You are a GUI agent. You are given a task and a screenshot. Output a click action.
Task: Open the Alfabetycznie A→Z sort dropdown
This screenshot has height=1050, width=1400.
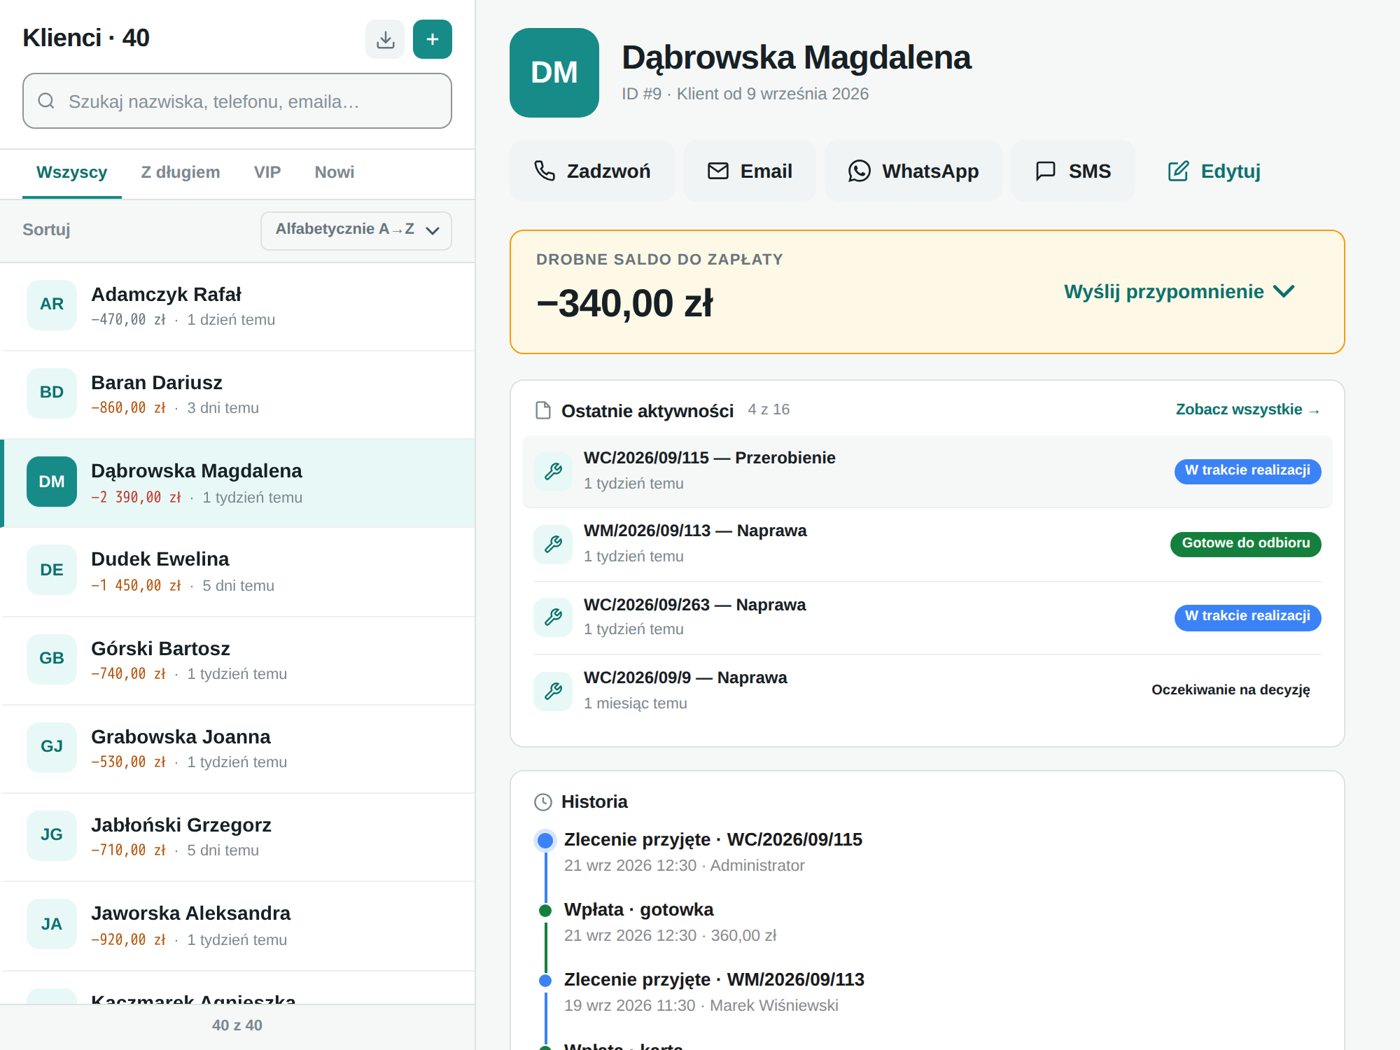[x=356, y=230]
